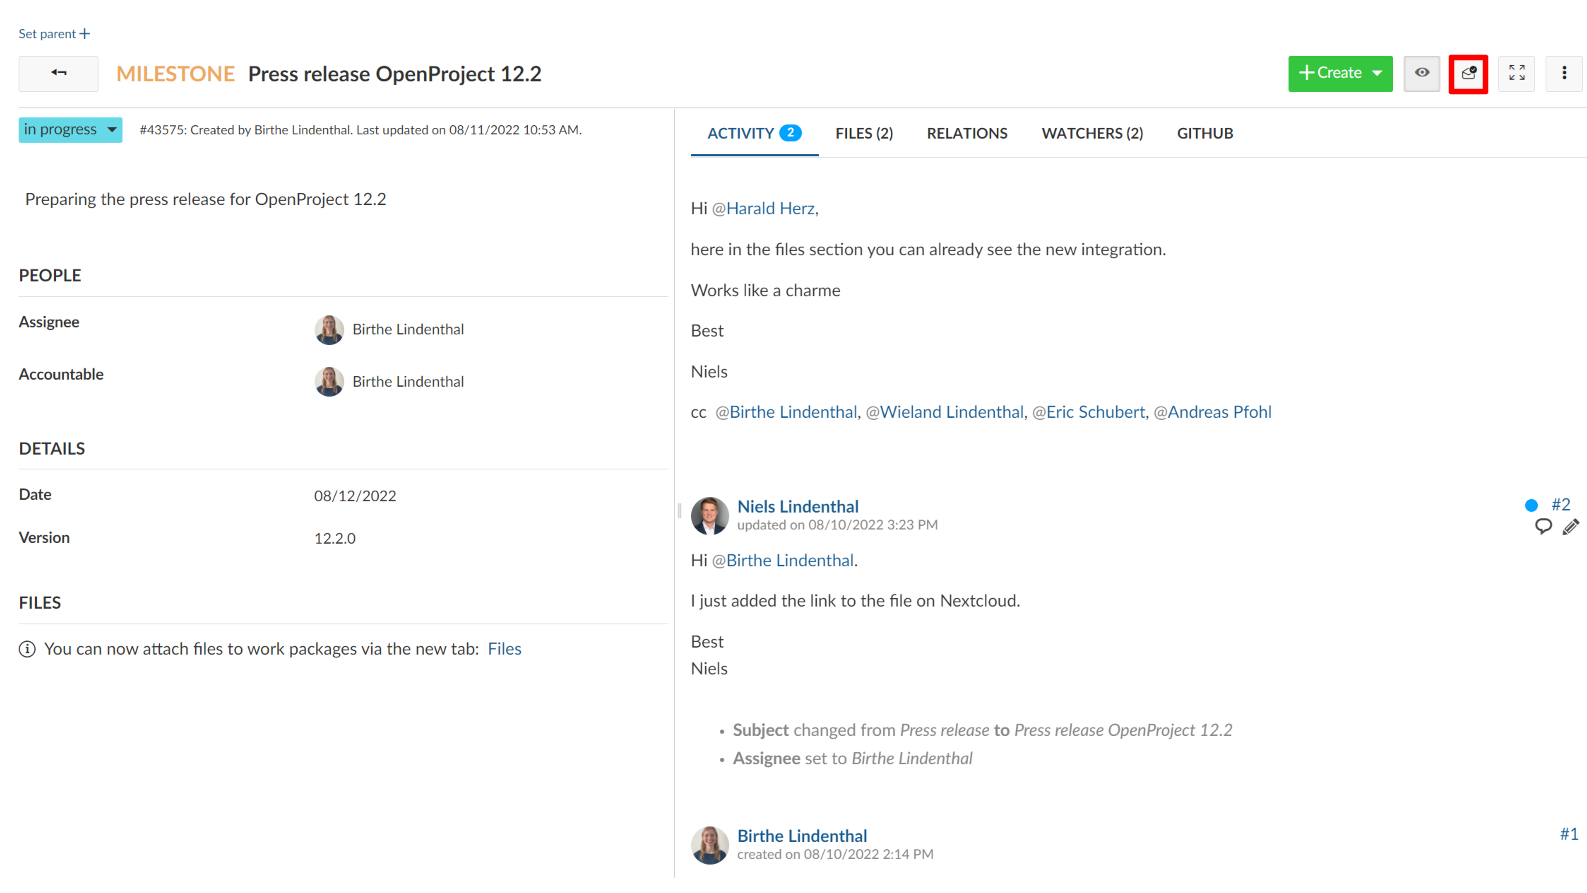The height and width of the screenshot is (893, 1587).
Task: Select the Watchers (2) tab
Action: click(x=1092, y=133)
